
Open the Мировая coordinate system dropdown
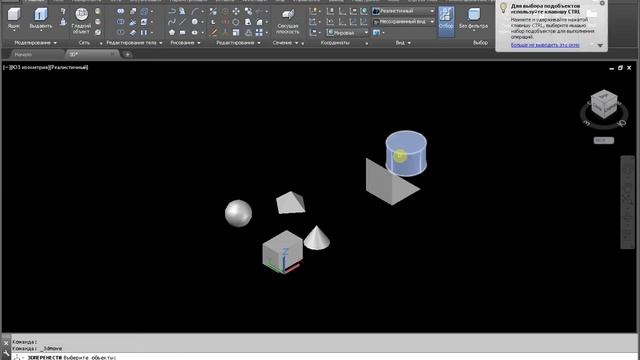tap(348, 32)
